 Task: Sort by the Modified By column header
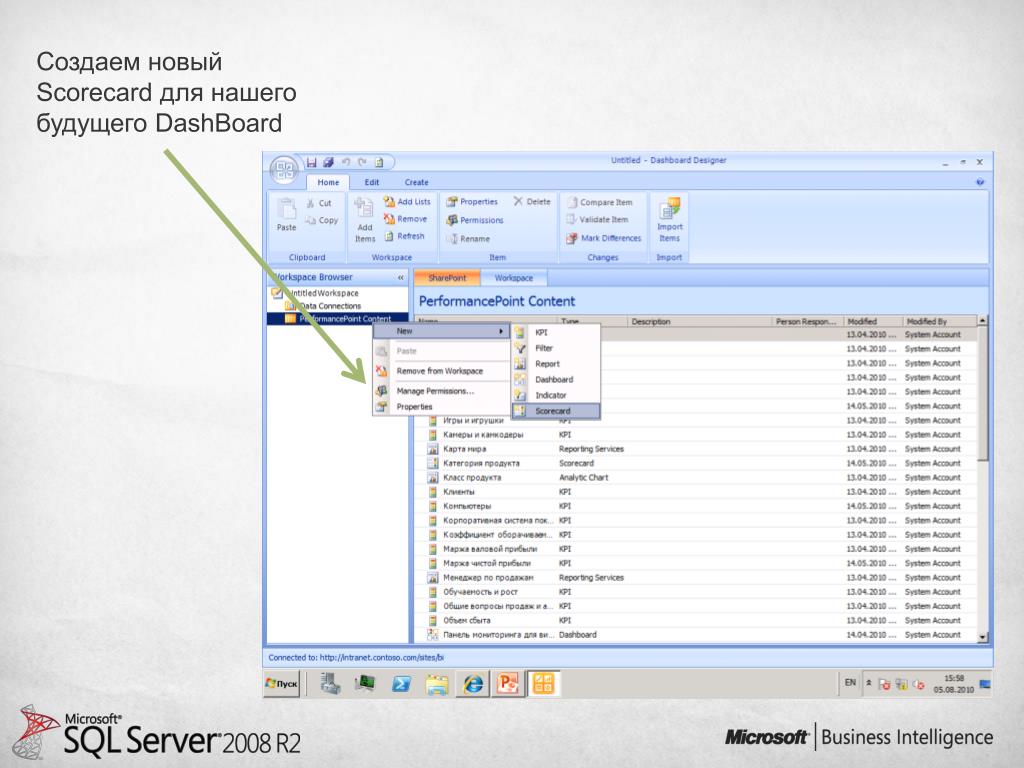click(939, 321)
